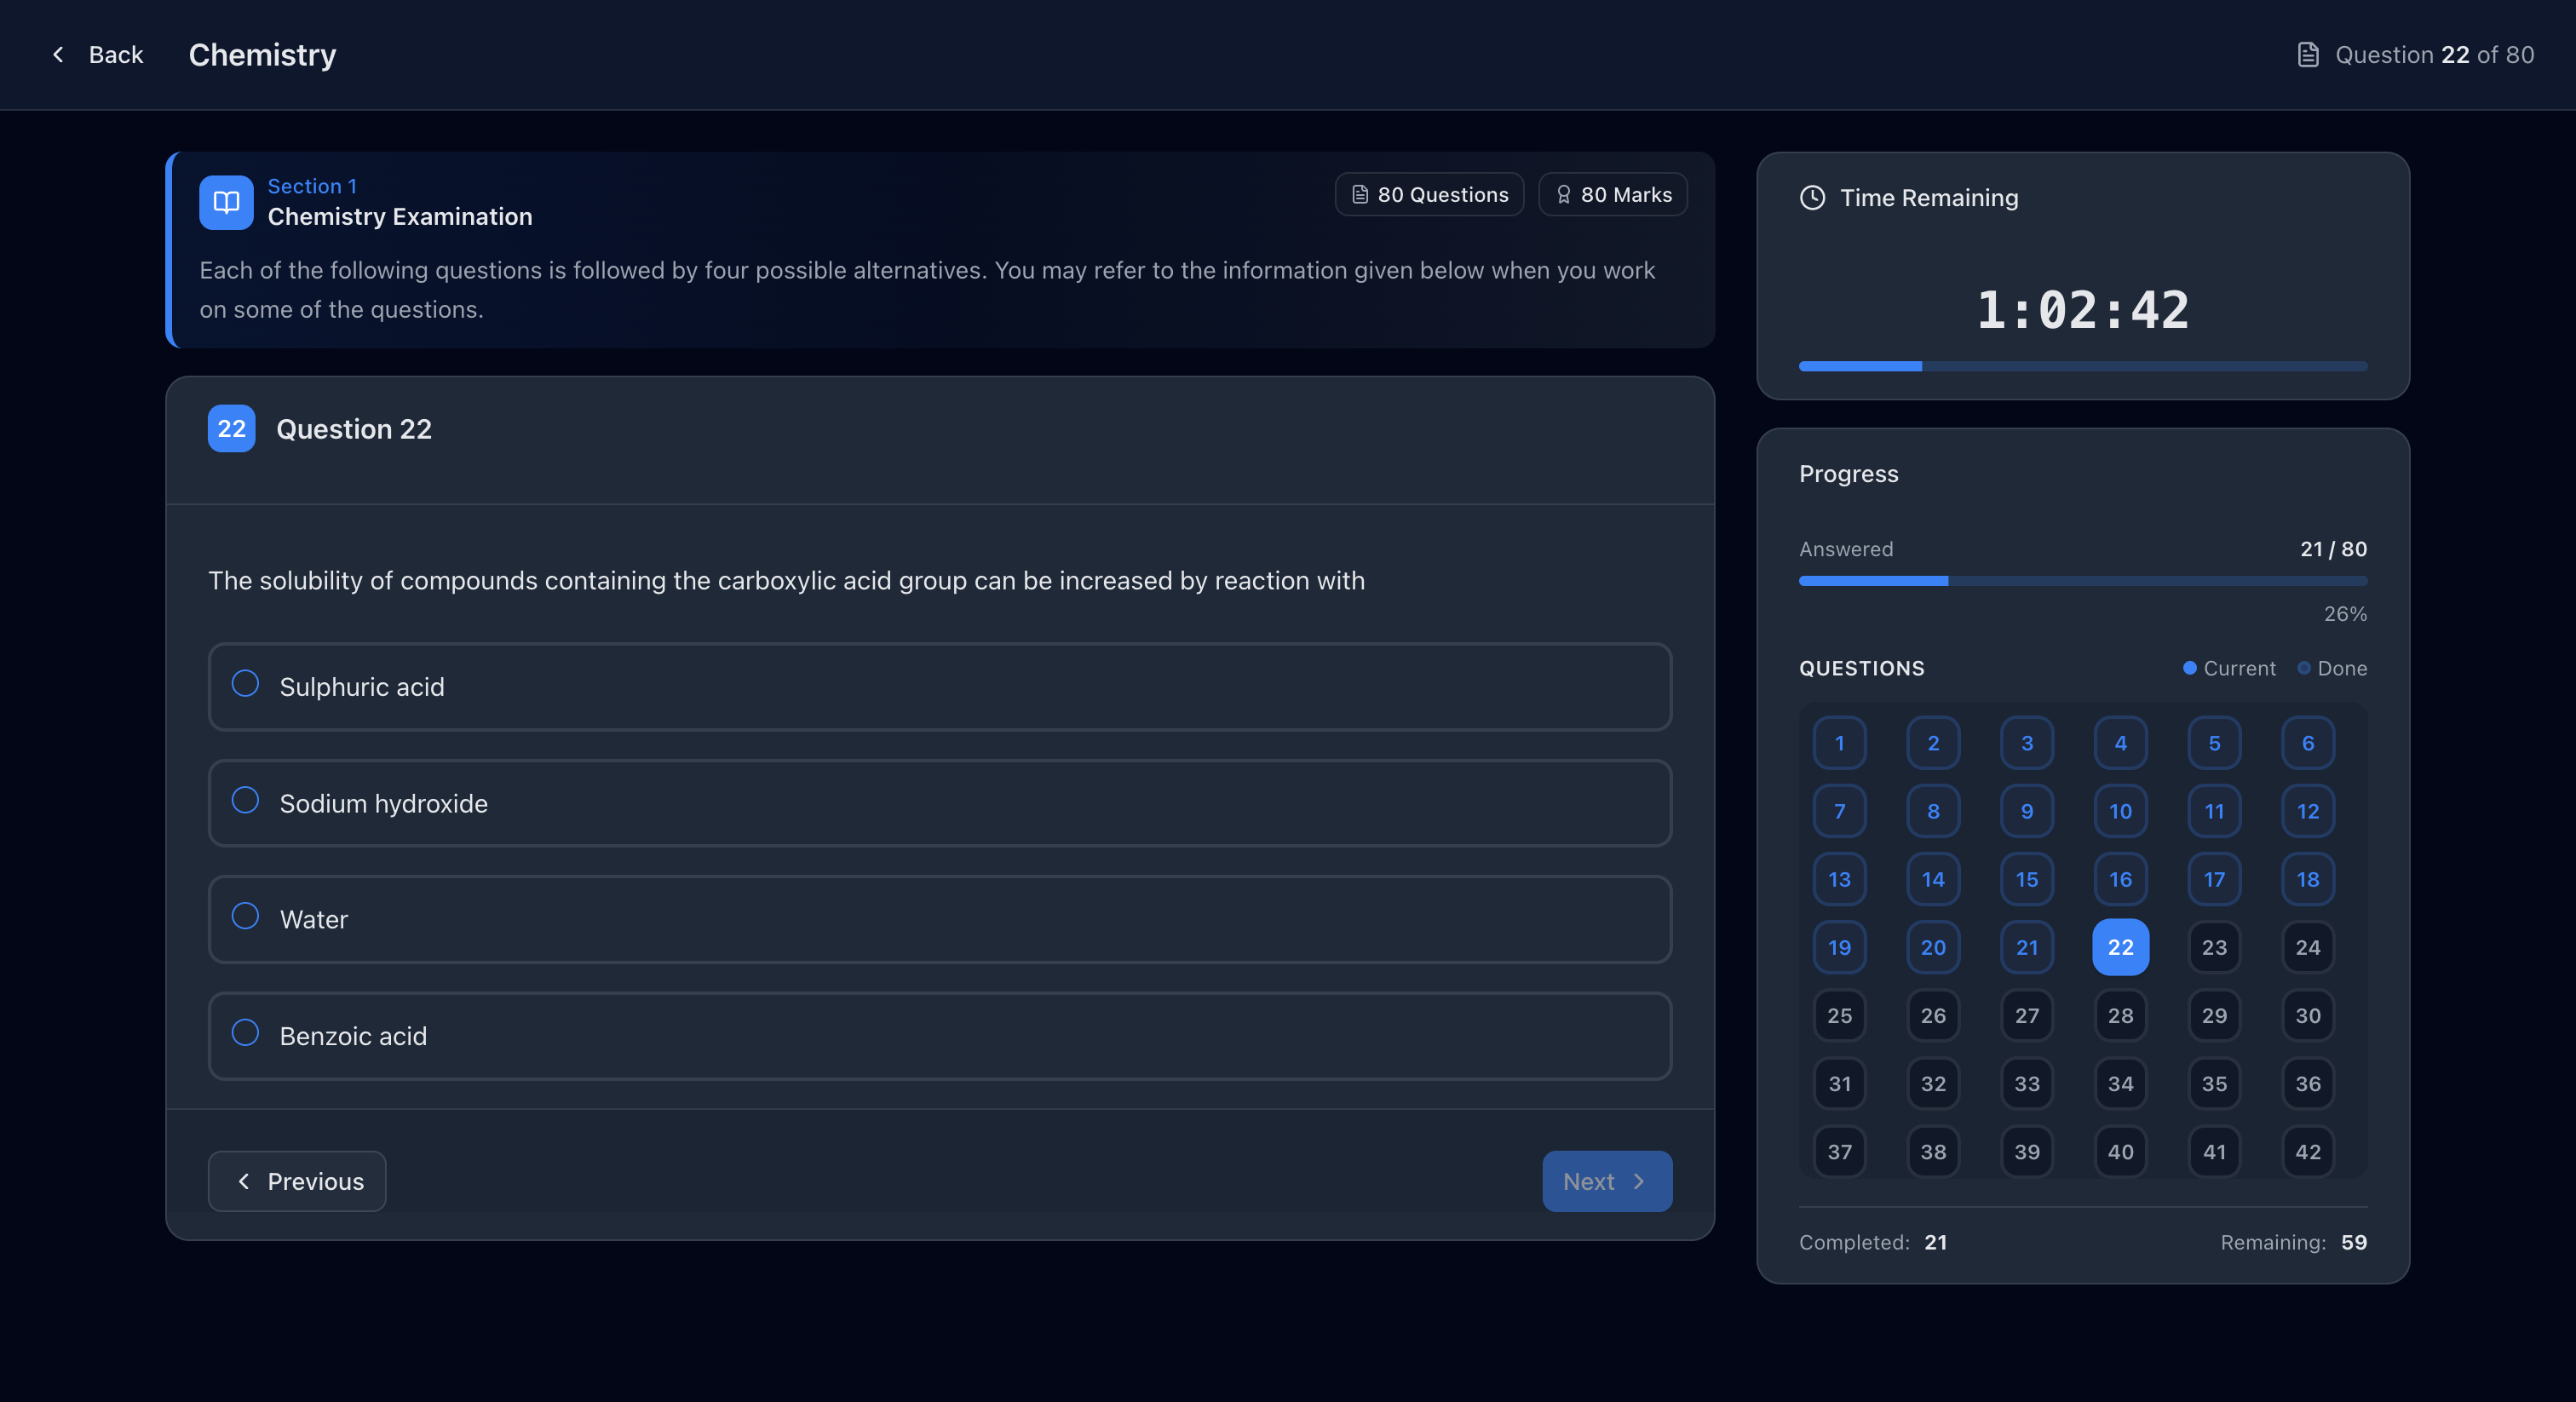This screenshot has width=2576, height=1402.
Task: Click the 80 Questions badge icon
Action: 1360,195
